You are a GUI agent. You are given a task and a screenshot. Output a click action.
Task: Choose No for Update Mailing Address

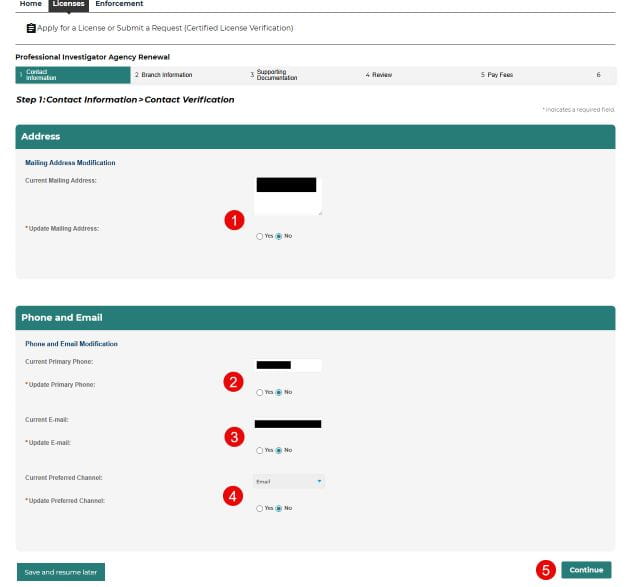[x=279, y=236]
